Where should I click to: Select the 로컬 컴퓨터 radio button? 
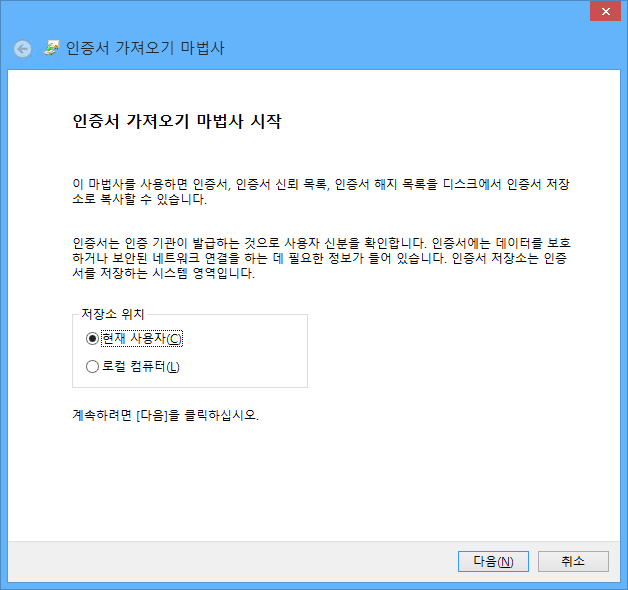[93, 367]
